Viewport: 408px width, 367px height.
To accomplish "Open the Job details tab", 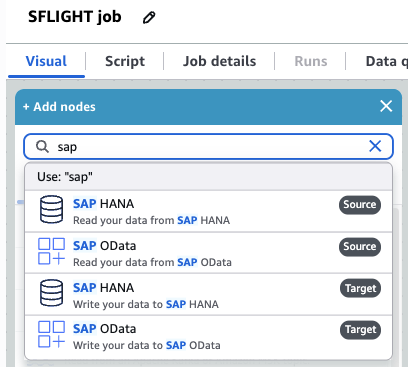I will pyautogui.click(x=219, y=61).
